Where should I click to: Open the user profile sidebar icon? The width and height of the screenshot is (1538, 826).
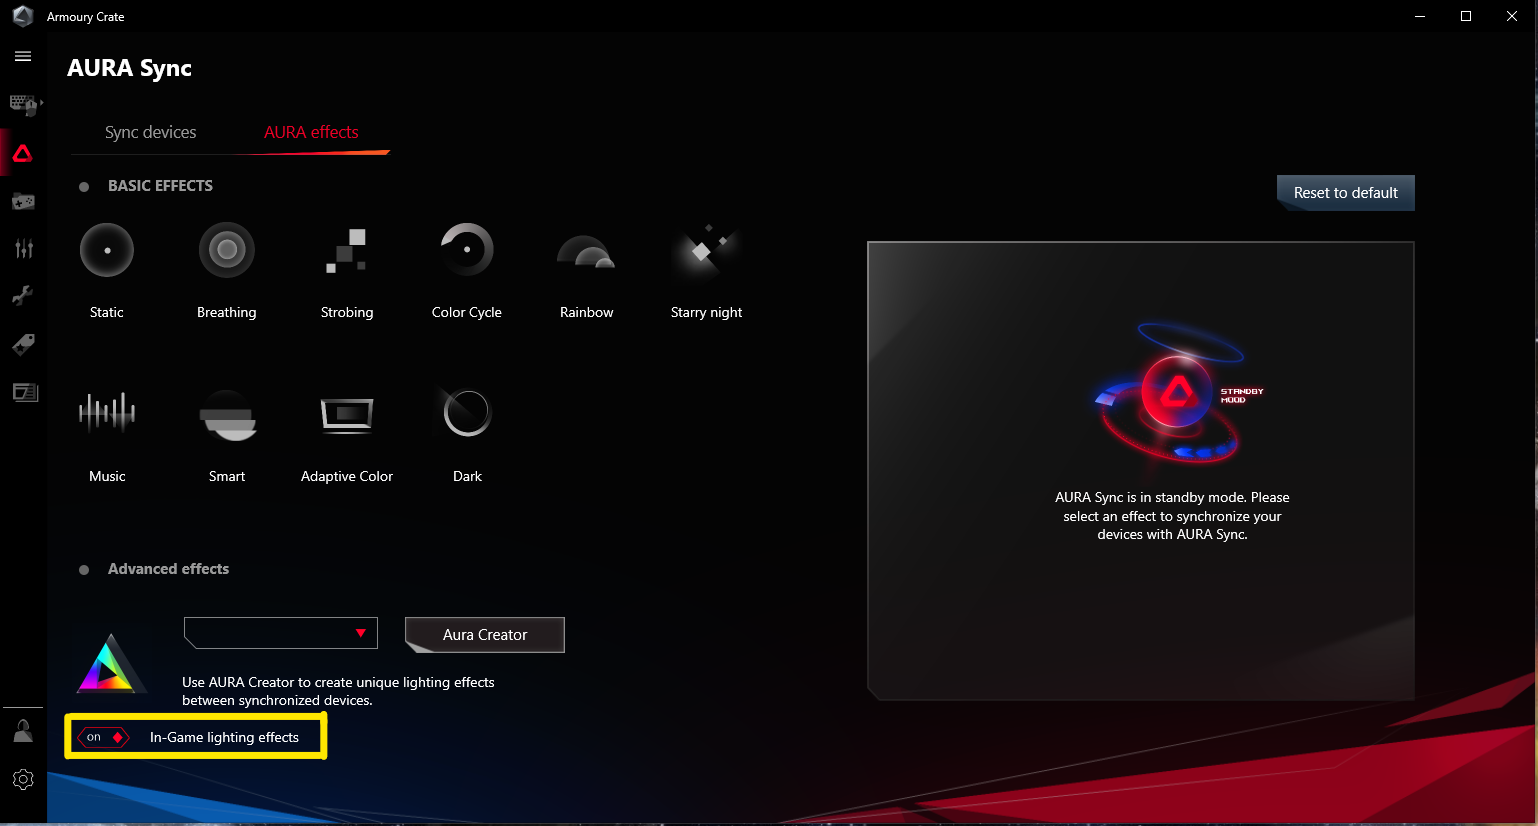coord(23,731)
